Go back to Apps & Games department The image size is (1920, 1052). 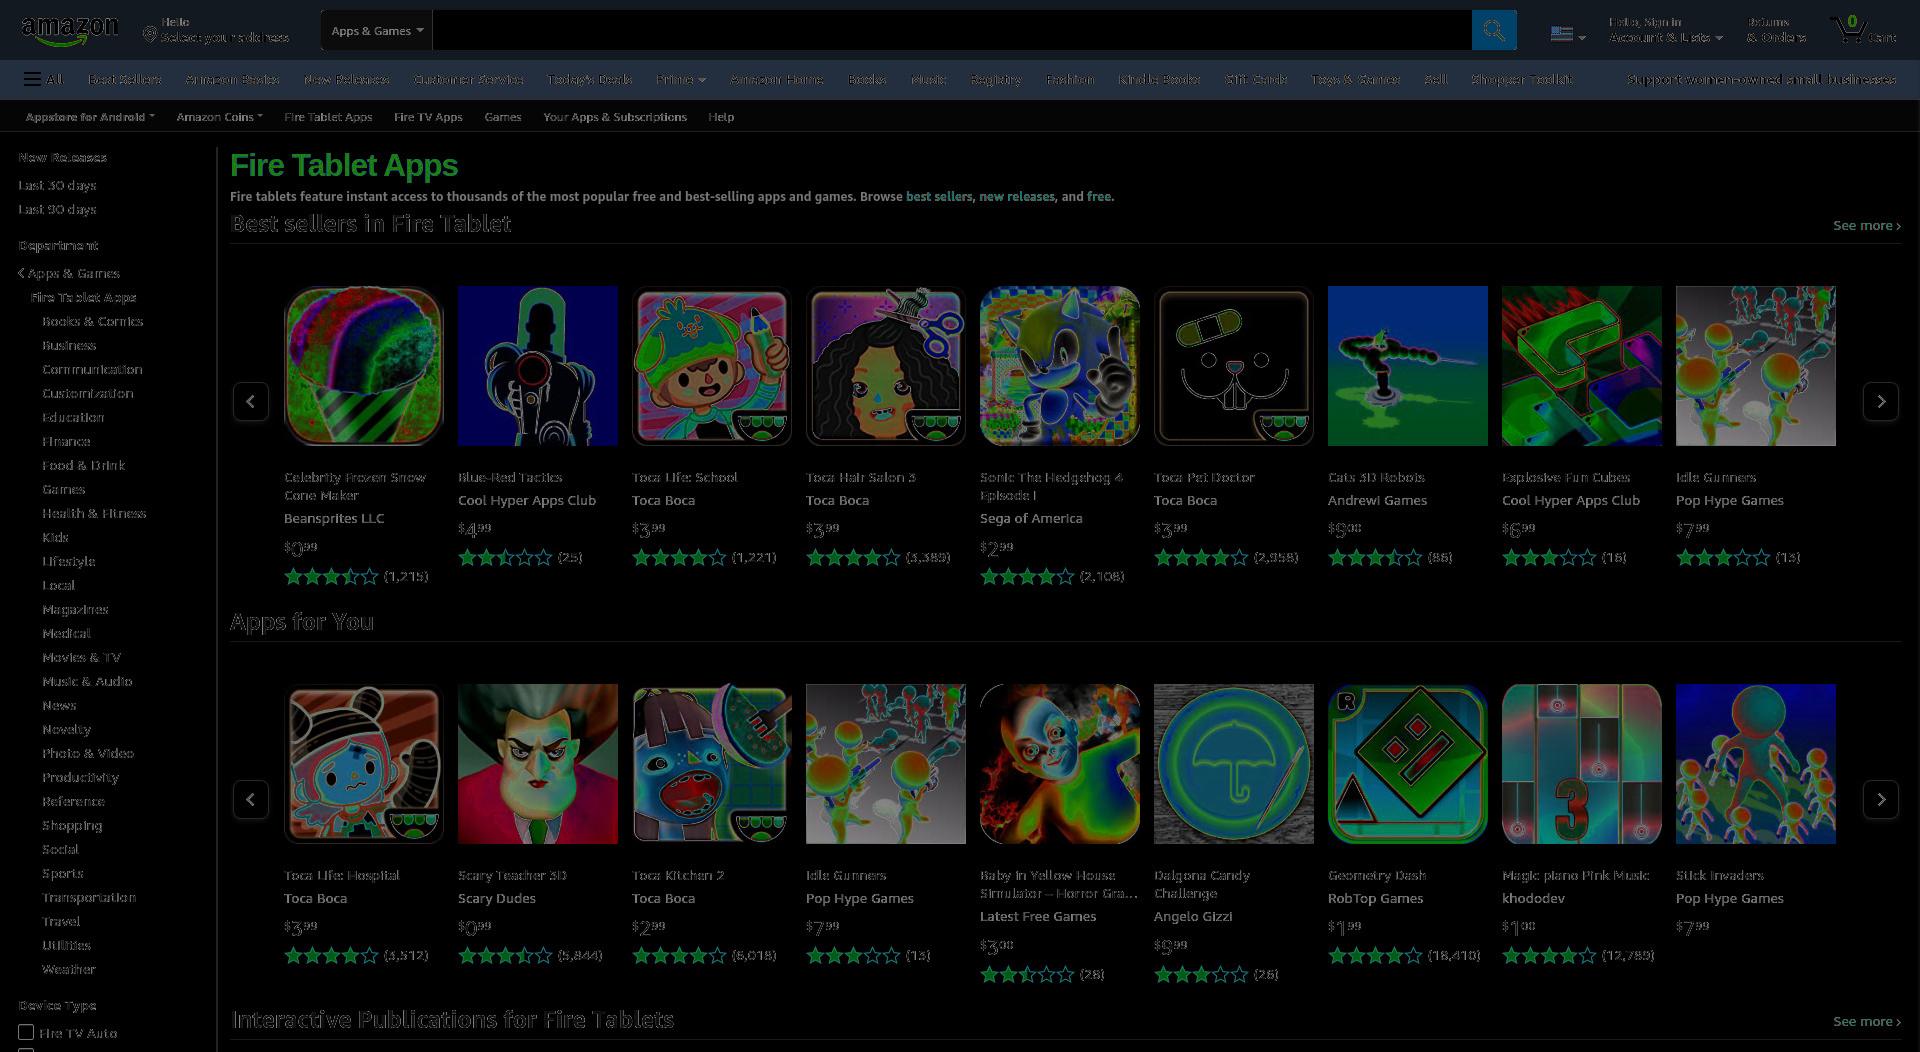pyautogui.click(x=69, y=273)
